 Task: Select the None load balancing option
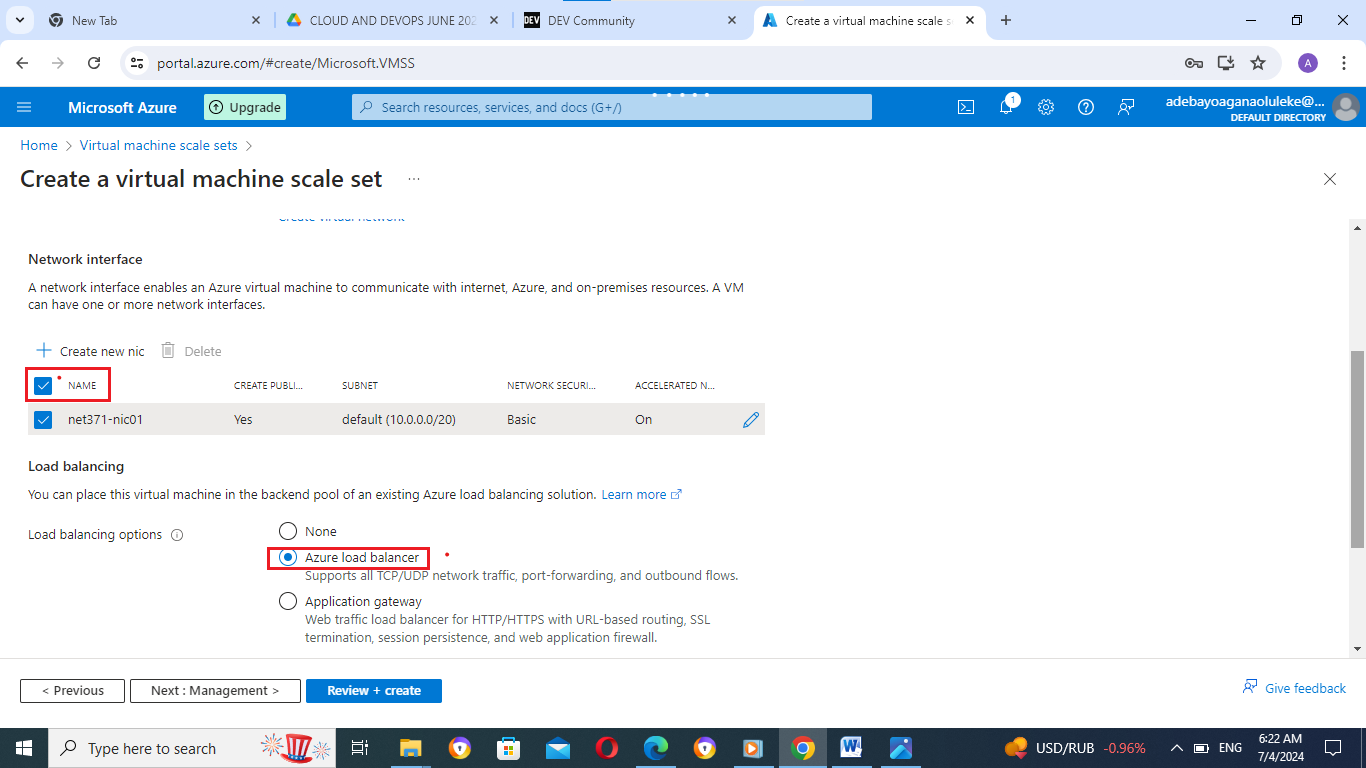pos(288,531)
